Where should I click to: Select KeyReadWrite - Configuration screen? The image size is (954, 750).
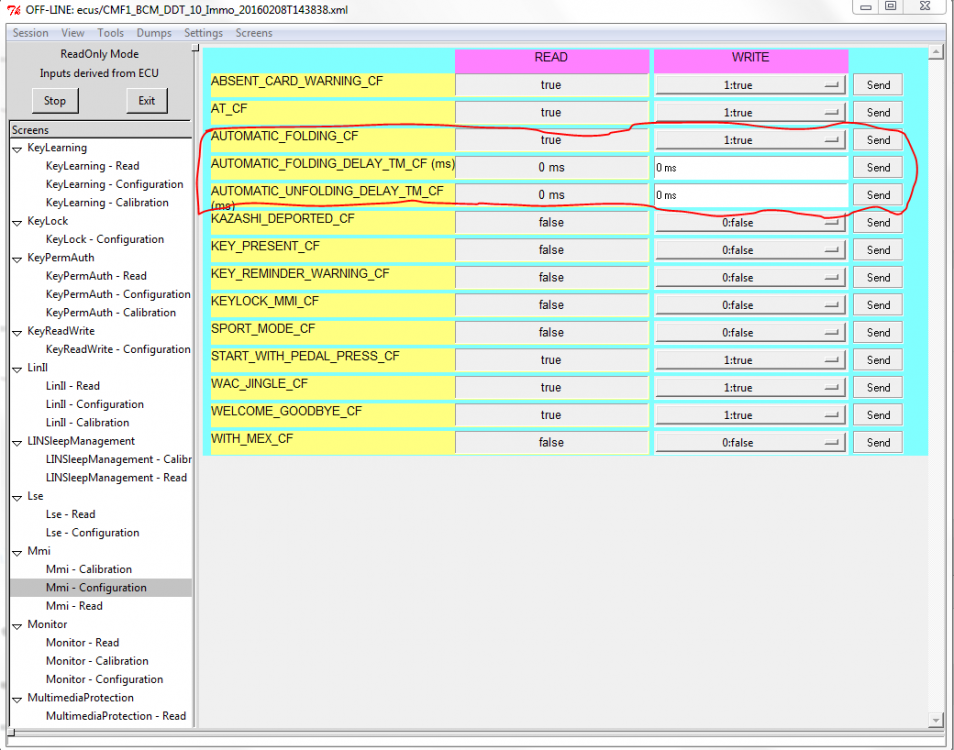[118, 349]
